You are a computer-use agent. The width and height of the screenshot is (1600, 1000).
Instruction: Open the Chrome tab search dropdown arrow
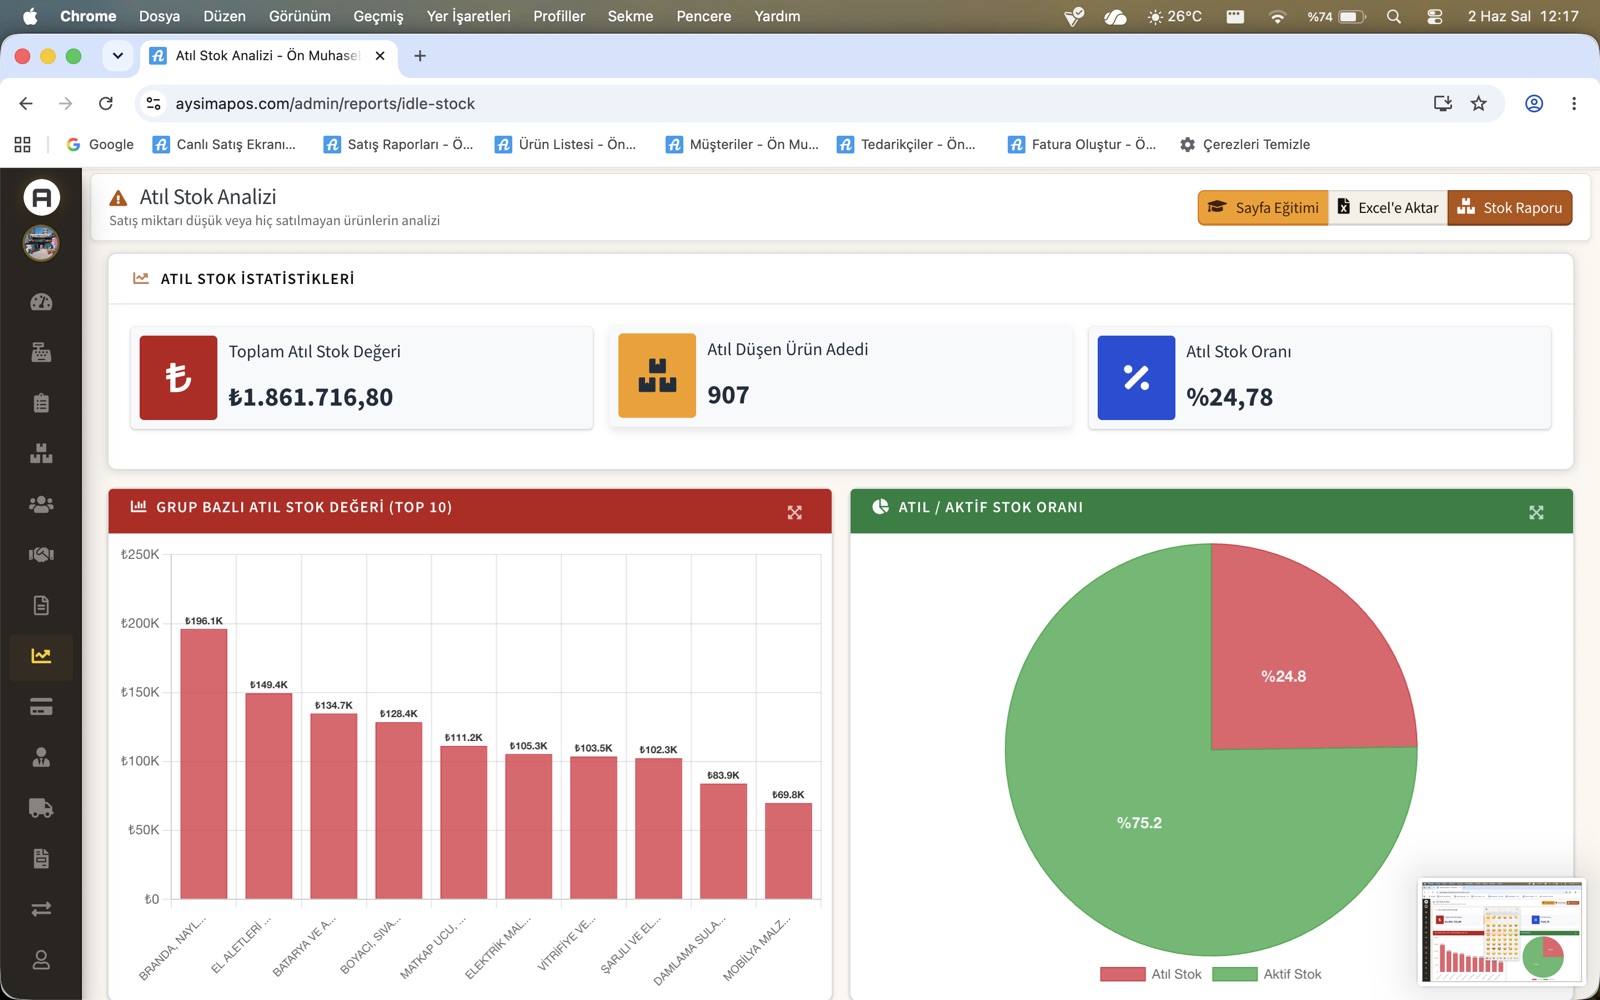coord(118,56)
